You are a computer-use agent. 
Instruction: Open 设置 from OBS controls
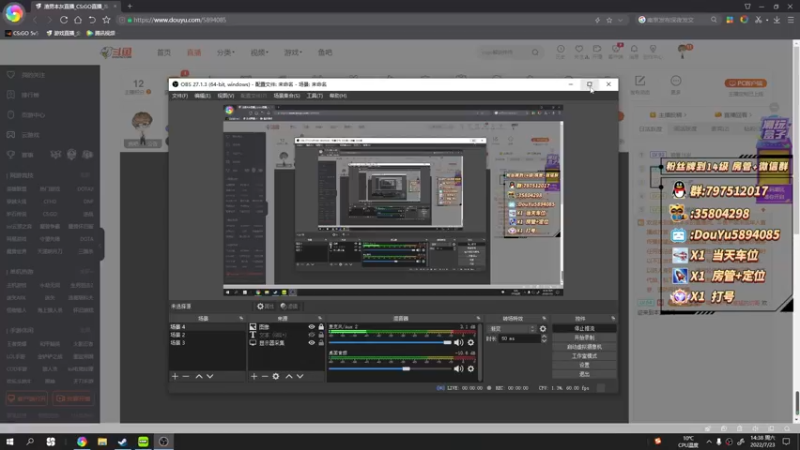pos(584,365)
